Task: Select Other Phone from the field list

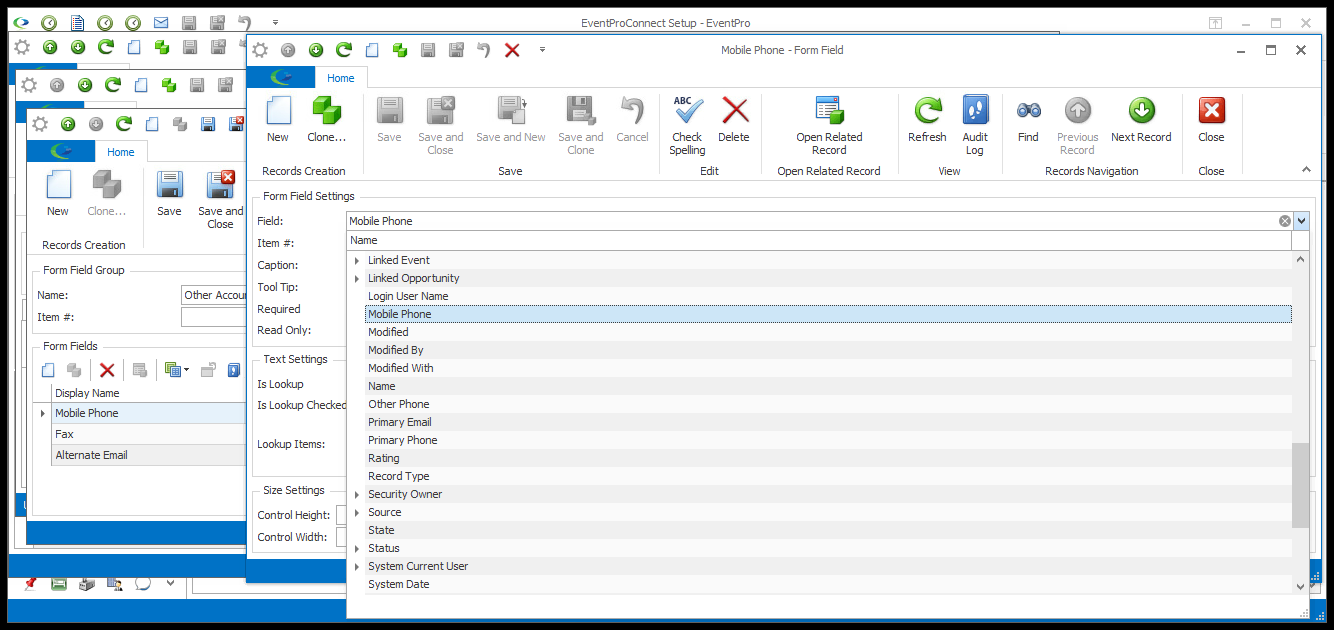Action: [x=828, y=404]
